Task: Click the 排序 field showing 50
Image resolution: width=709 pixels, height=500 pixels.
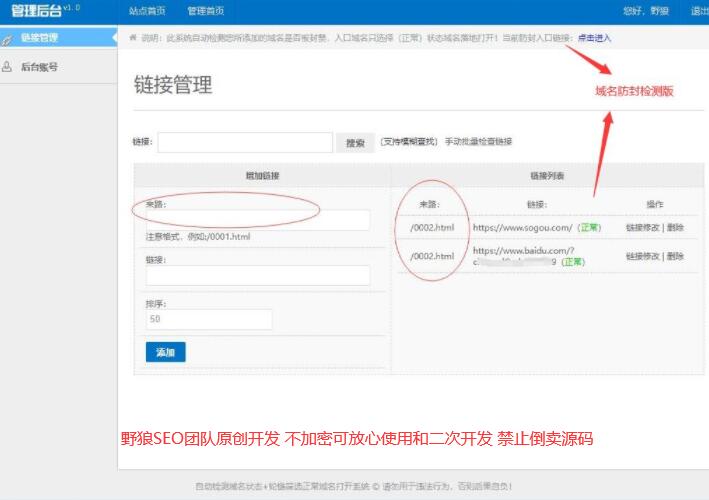Action: [x=209, y=319]
